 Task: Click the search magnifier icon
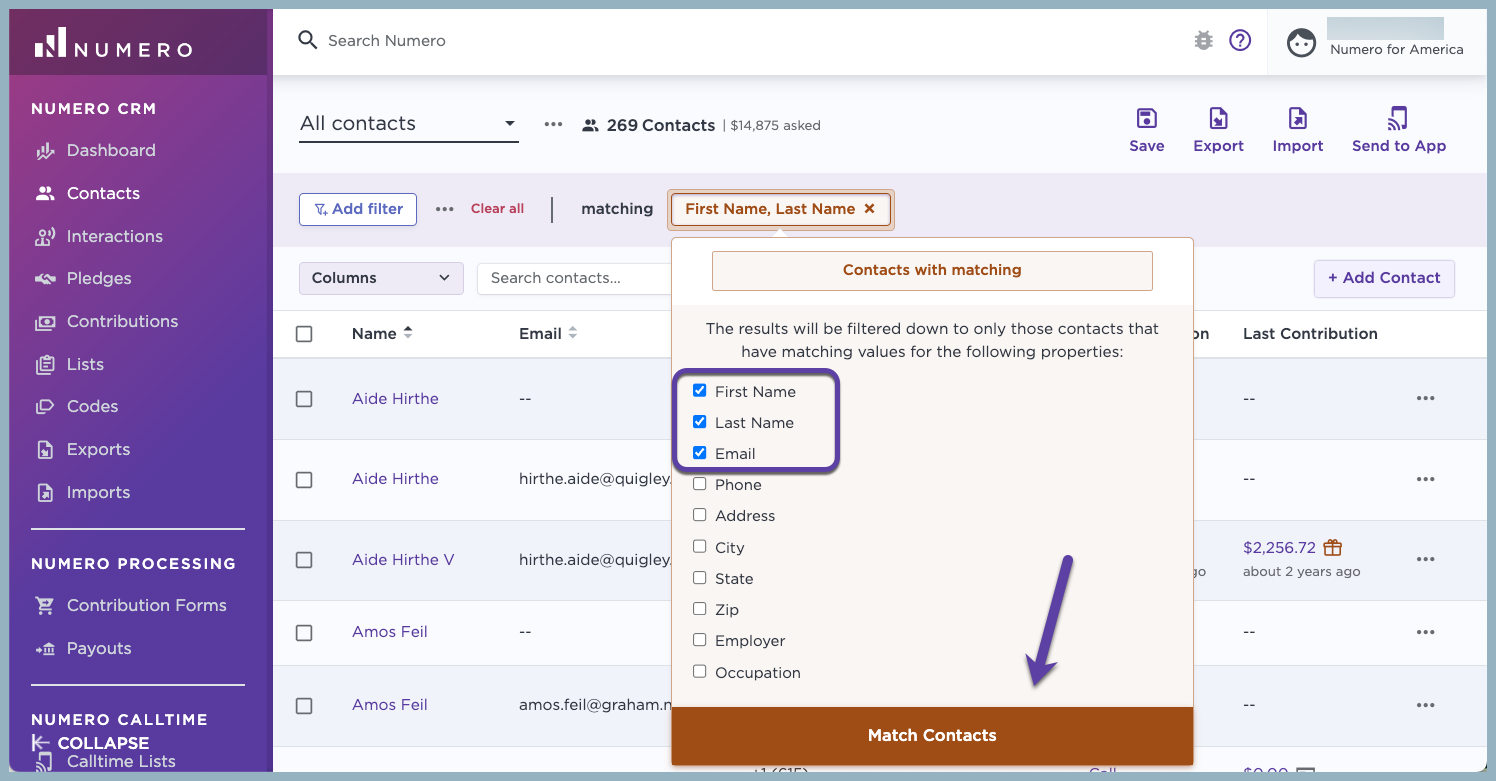[307, 40]
